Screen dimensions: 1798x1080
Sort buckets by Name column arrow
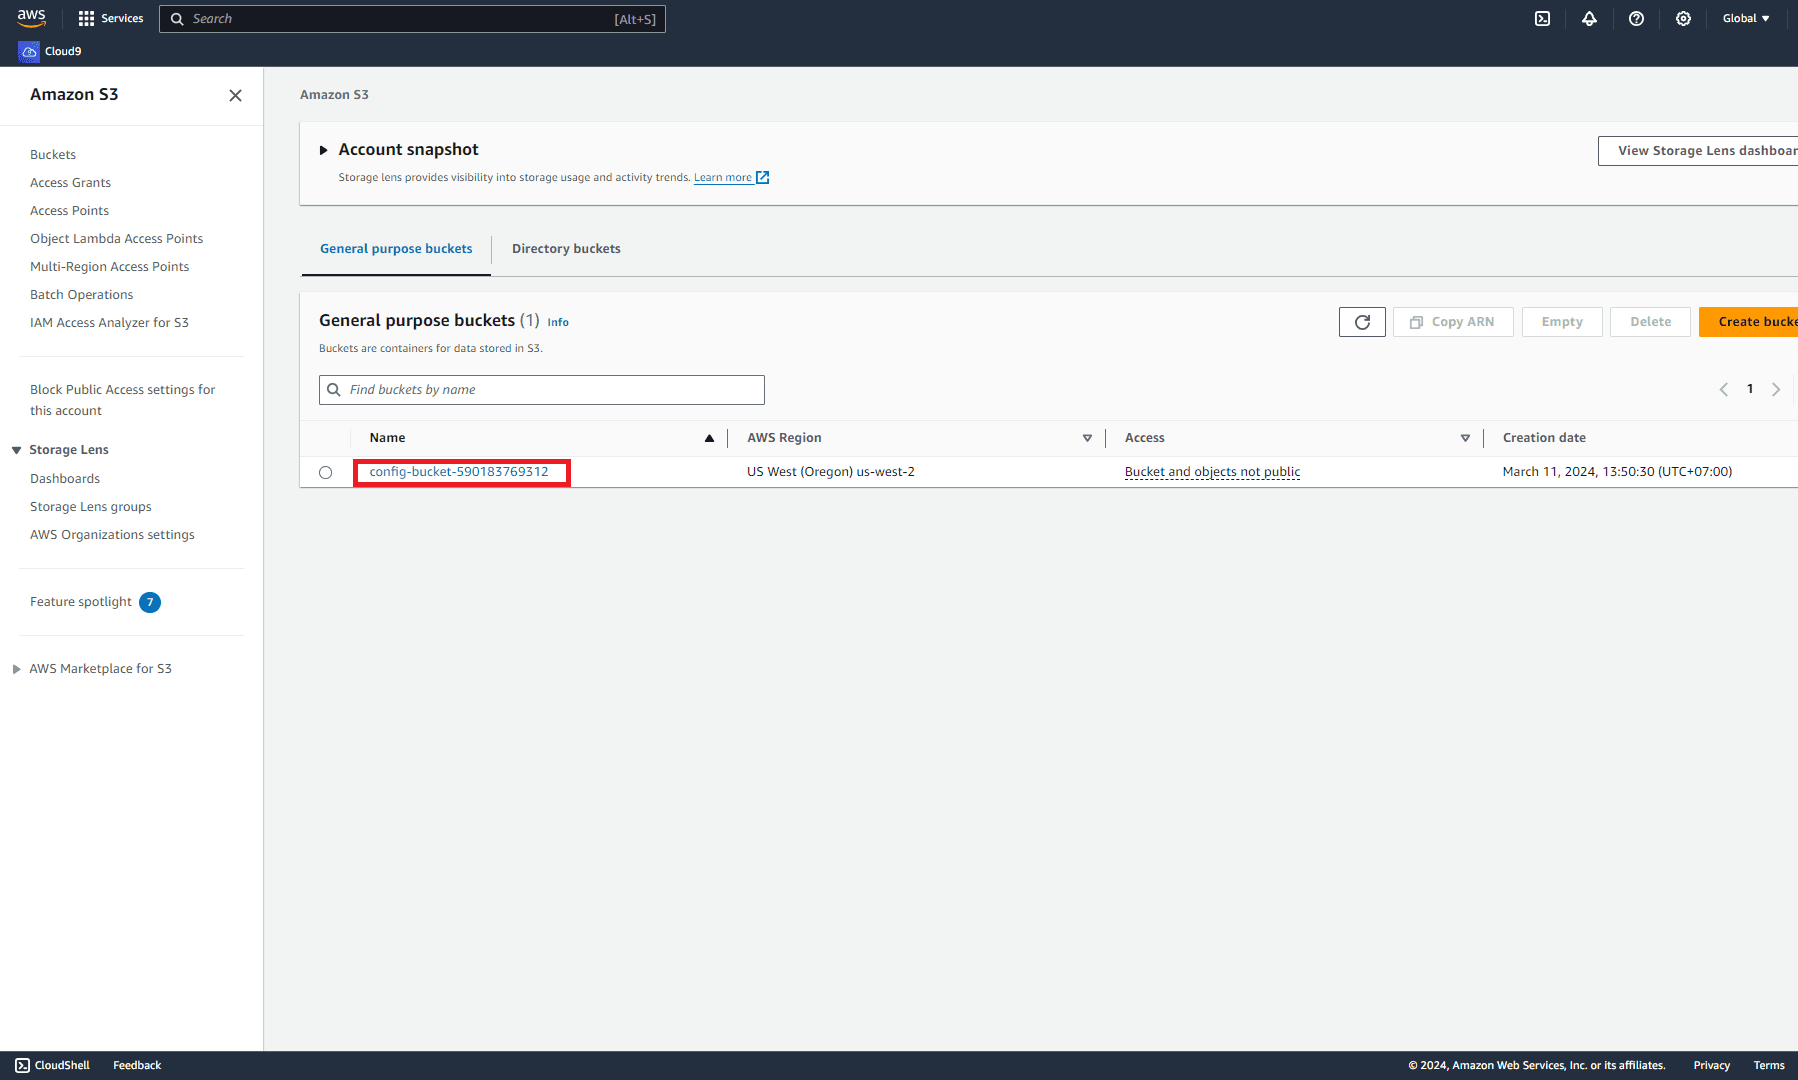[709, 438]
